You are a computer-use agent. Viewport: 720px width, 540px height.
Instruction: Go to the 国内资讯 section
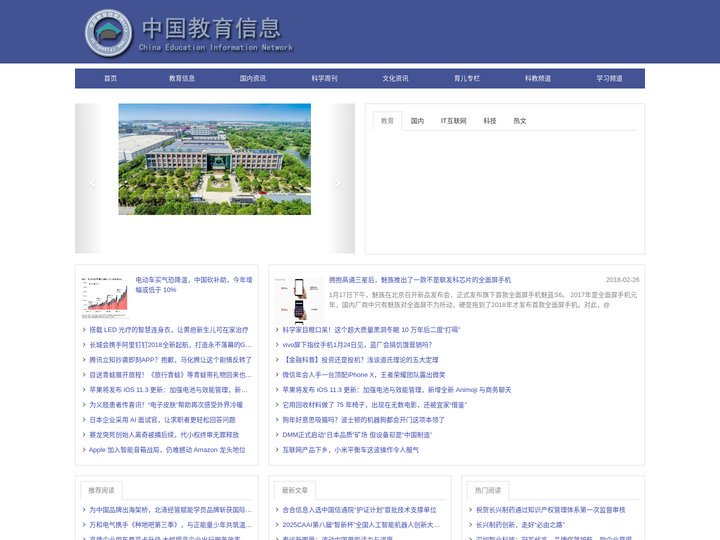click(253, 79)
